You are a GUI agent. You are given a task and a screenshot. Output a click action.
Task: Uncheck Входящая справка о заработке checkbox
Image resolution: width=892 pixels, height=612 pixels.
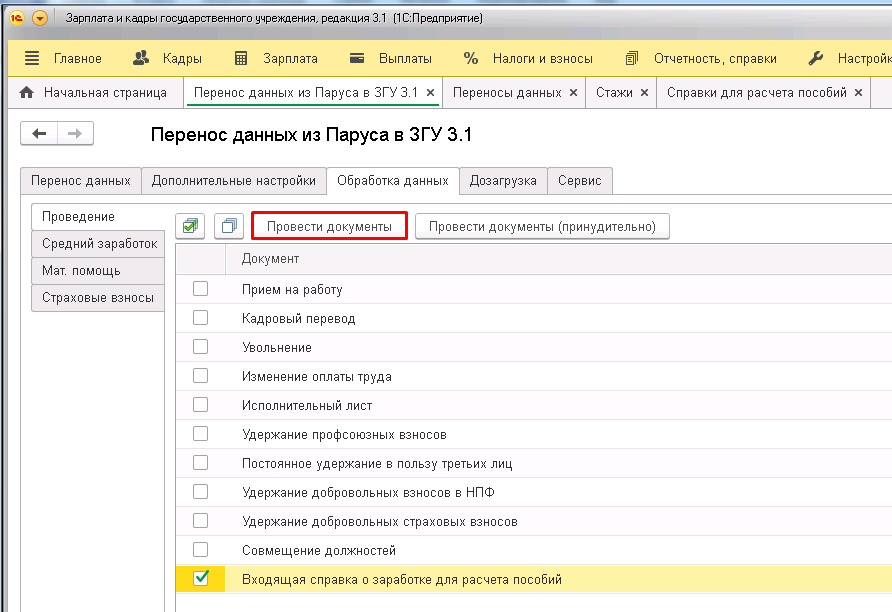coord(201,578)
